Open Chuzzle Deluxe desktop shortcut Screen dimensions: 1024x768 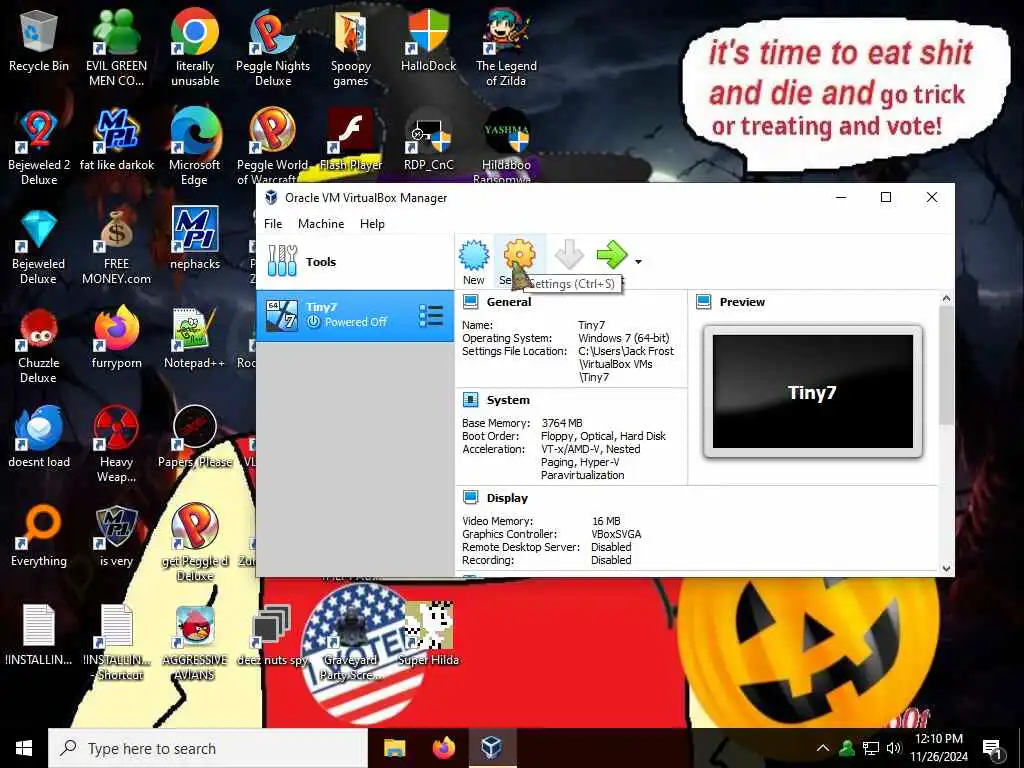coord(39,346)
